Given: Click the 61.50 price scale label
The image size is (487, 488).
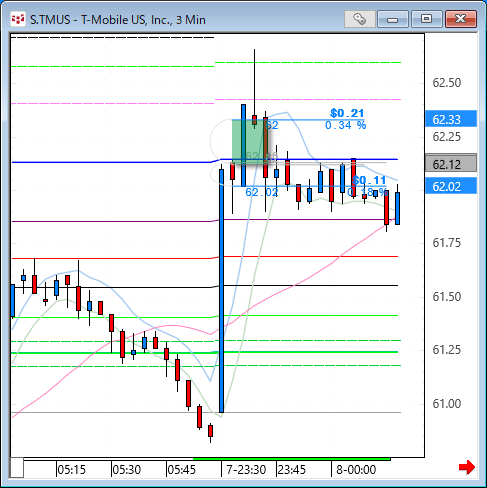Looking at the screenshot, I should point(447,297).
